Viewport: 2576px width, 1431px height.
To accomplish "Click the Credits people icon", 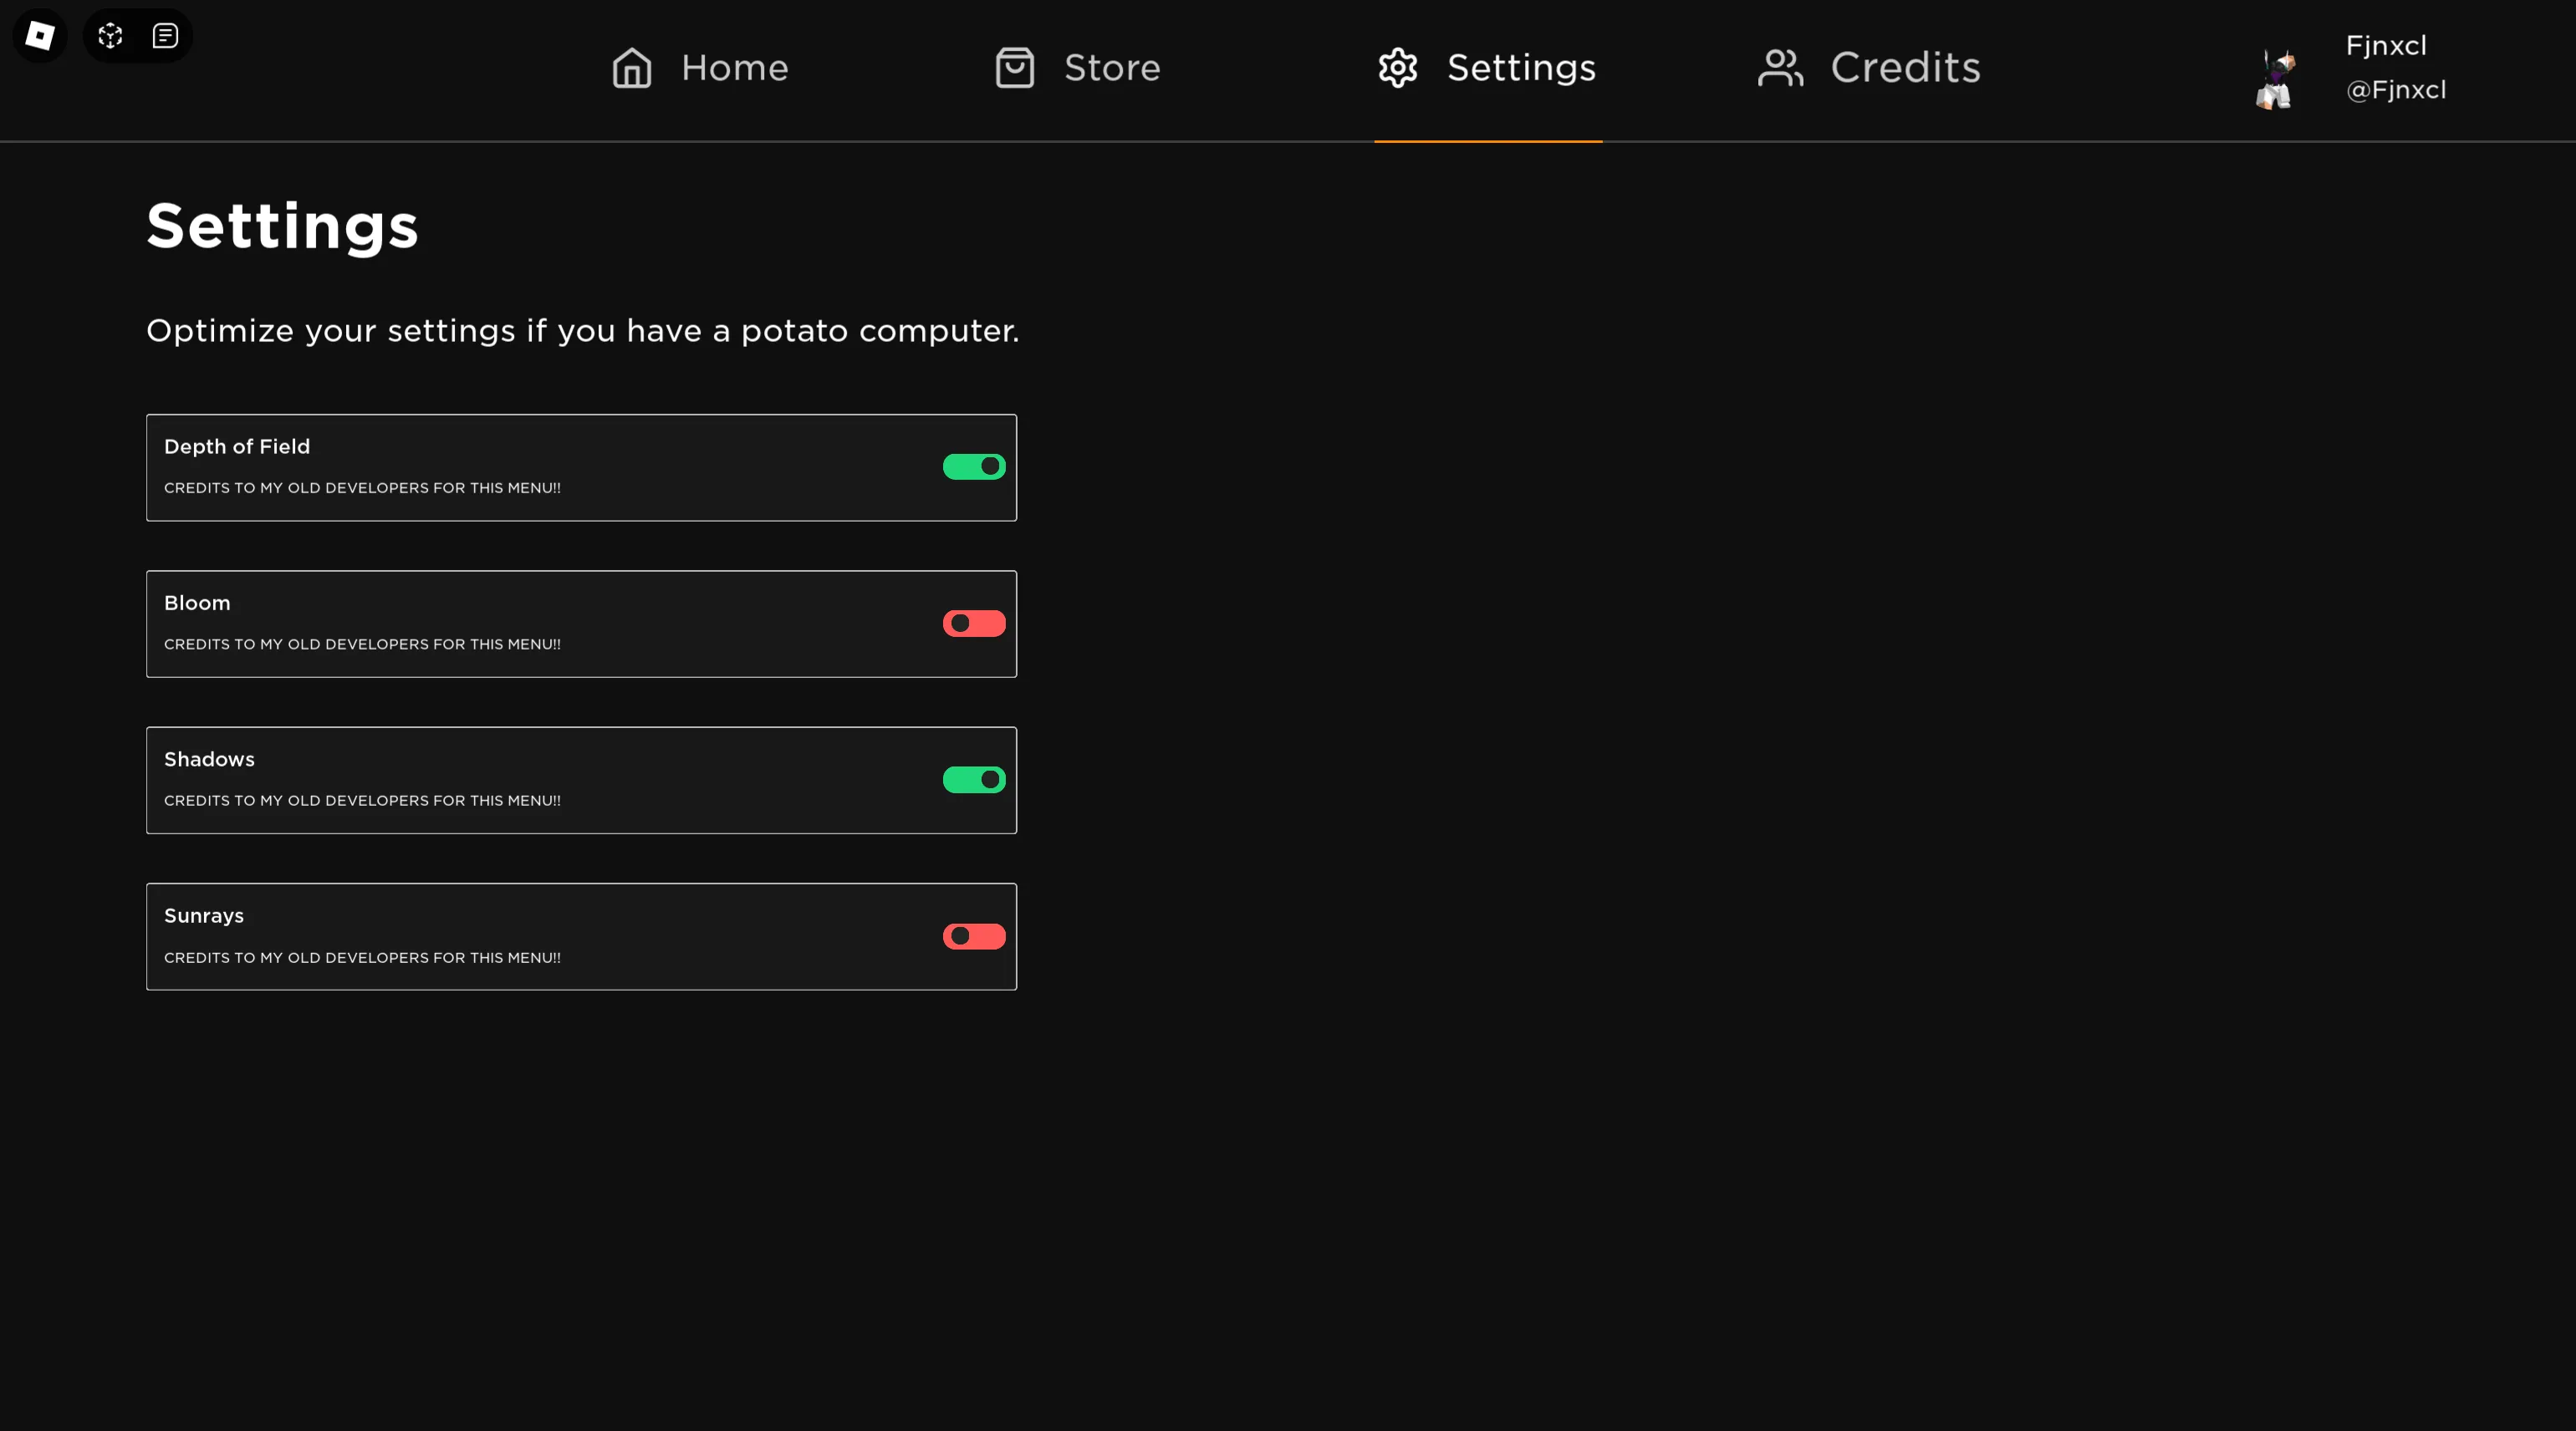I will pos(1780,68).
